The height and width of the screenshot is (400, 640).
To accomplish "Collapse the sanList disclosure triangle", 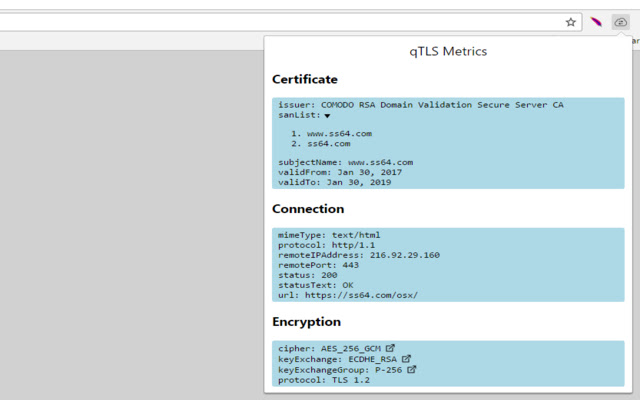I will pyautogui.click(x=327, y=116).
